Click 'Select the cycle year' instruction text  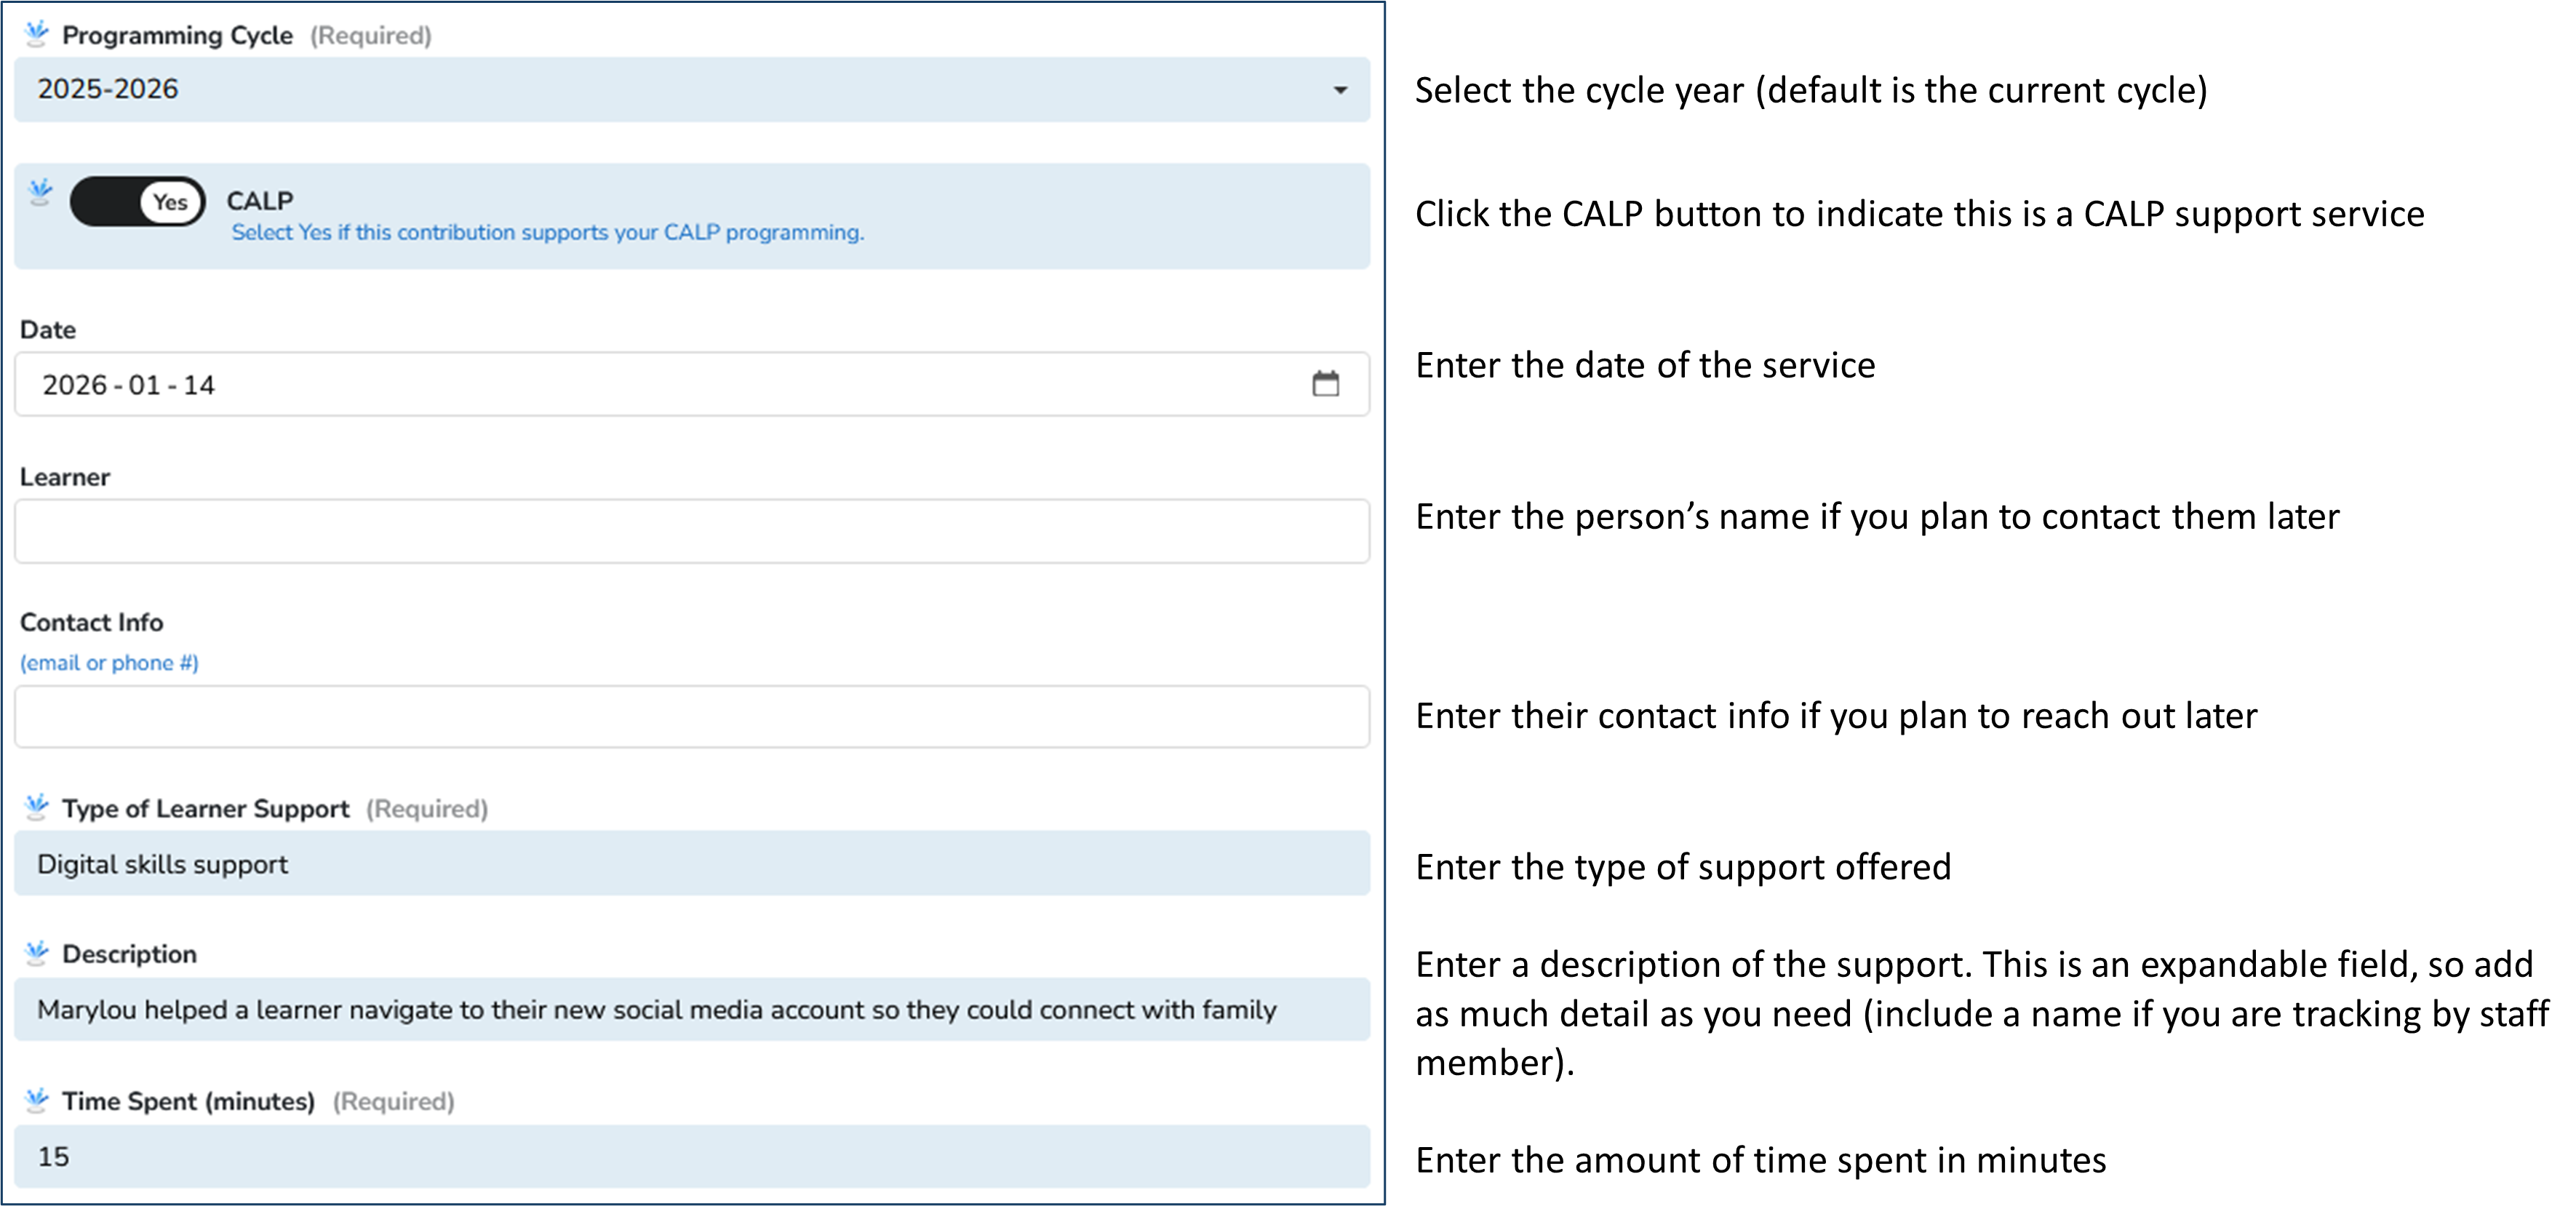[x=1811, y=91]
